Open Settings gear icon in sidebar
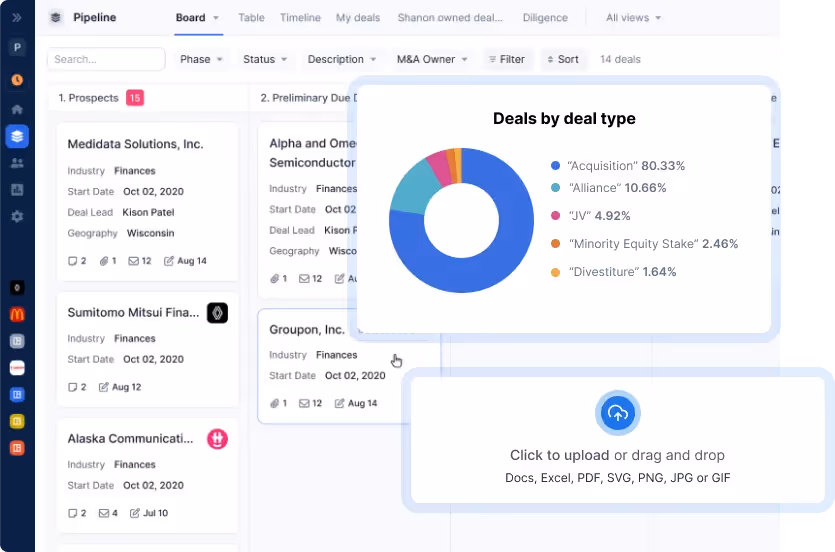The height and width of the screenshot is (552, 835). pyautogui.click(x=17, y=217)
